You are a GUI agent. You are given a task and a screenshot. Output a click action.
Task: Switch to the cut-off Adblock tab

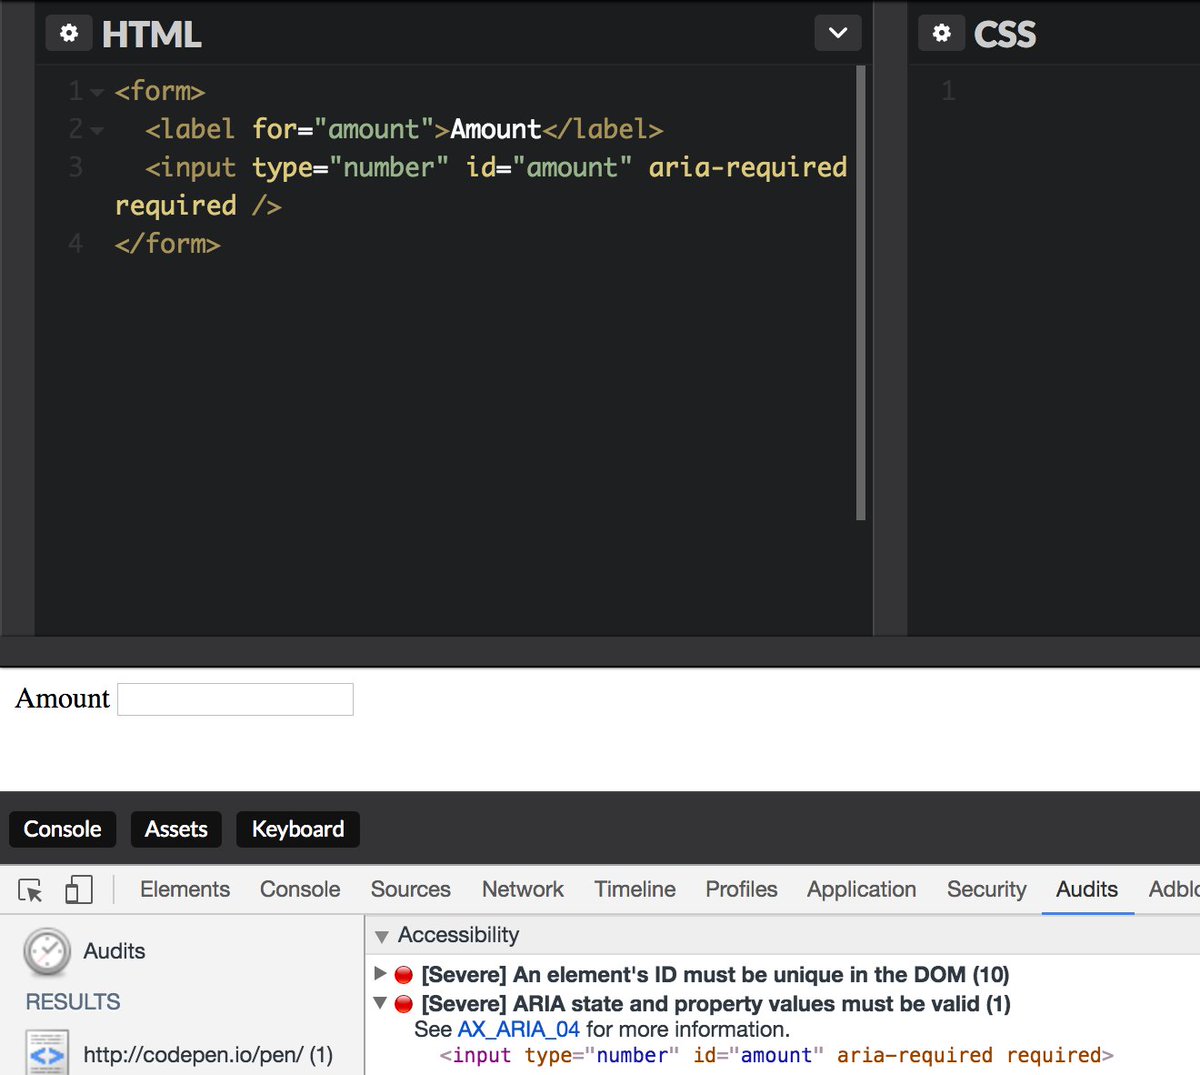tap(1174, 889)
